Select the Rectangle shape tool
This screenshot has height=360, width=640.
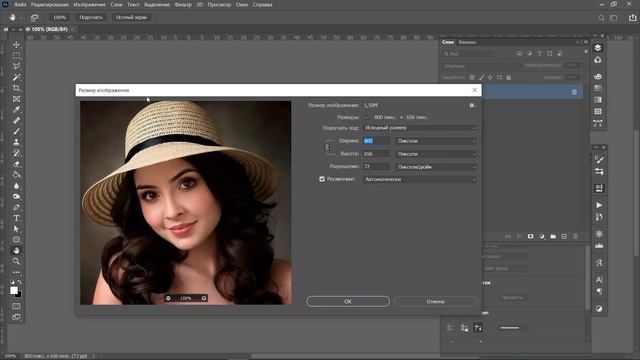(16, 240)
